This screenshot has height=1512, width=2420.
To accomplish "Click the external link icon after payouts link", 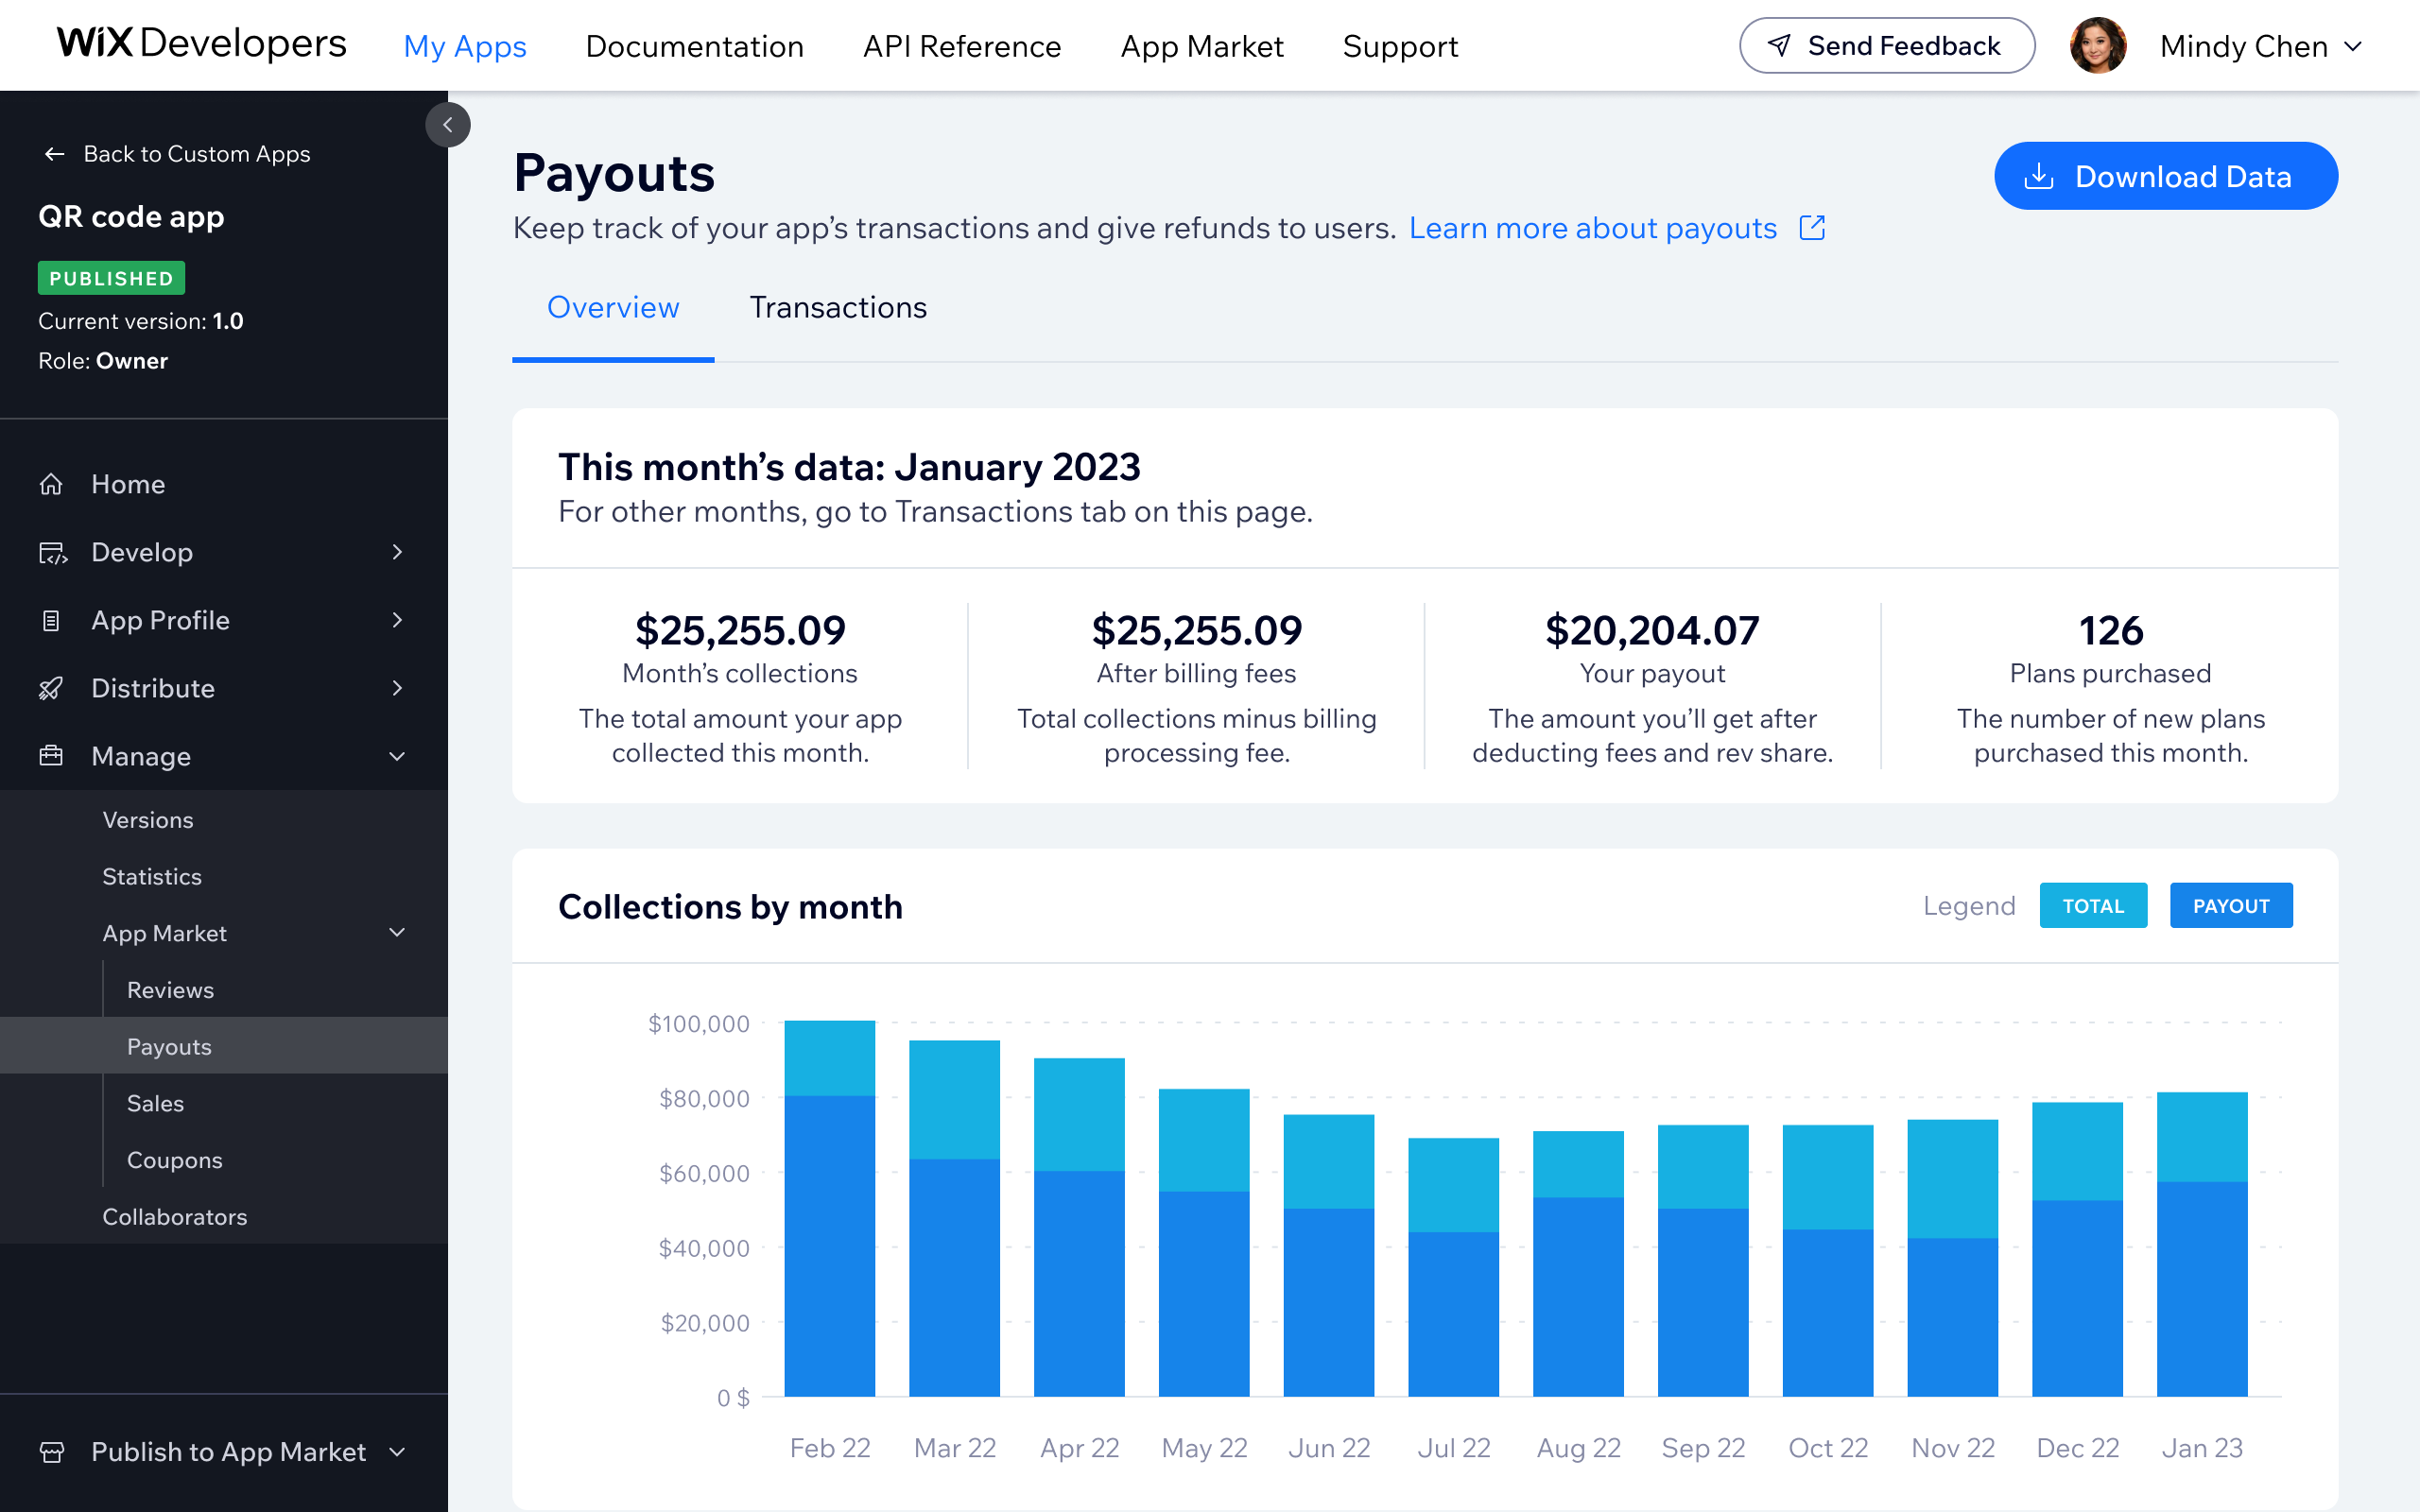I will 1812,228.
